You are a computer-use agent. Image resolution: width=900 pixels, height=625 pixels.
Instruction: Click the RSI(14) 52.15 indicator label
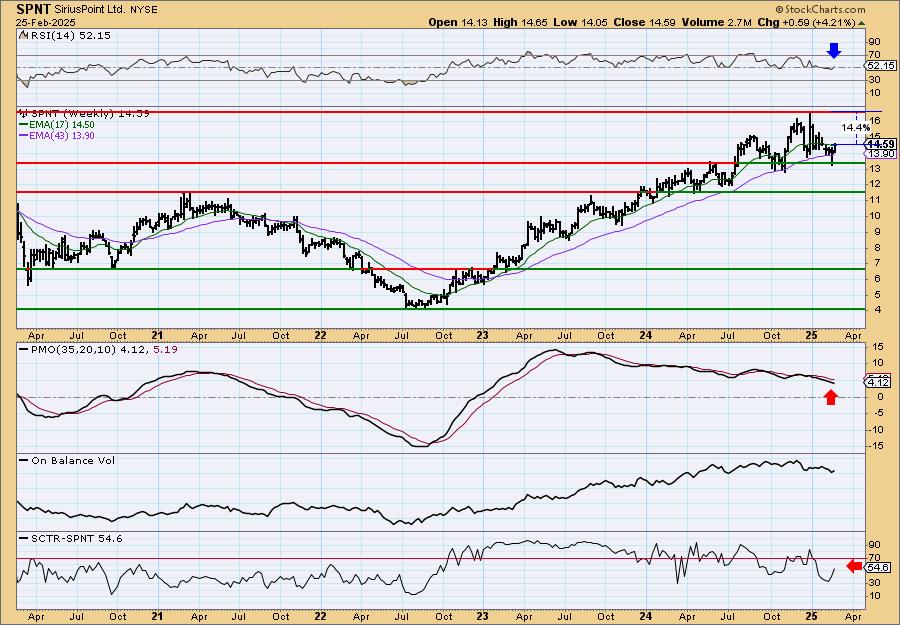(x=69, y=35)
